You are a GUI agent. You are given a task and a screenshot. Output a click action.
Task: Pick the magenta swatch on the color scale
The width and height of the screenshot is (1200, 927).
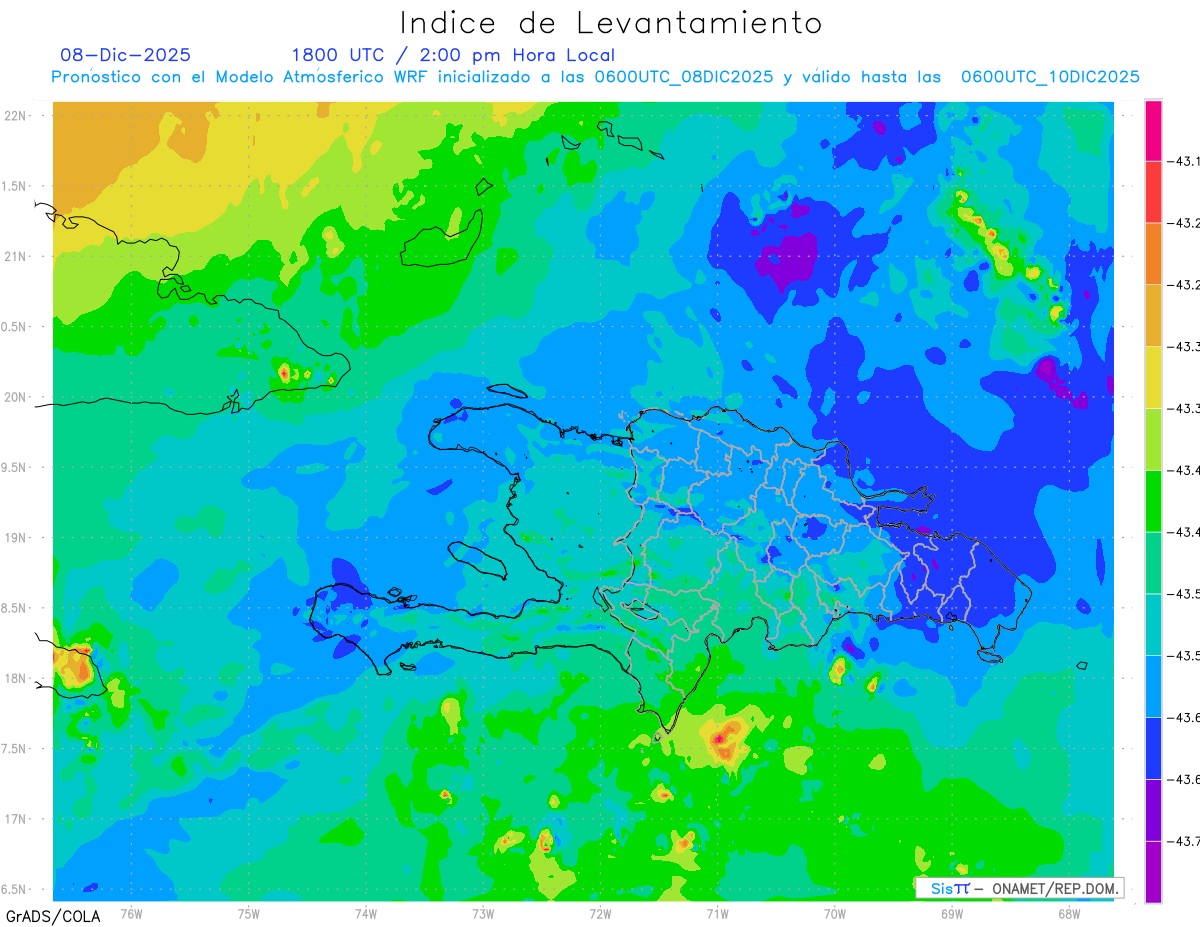click(x=1153, y=130)
